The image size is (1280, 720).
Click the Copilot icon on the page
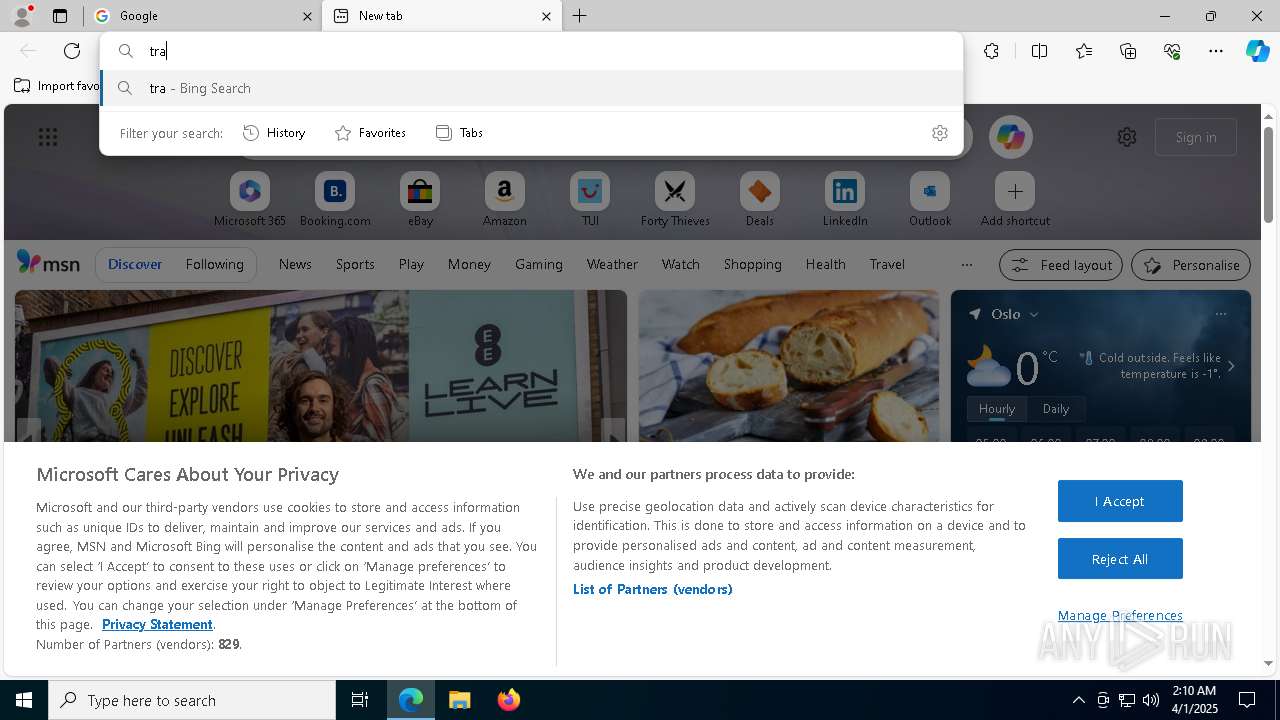click(x=1011, y=137)
